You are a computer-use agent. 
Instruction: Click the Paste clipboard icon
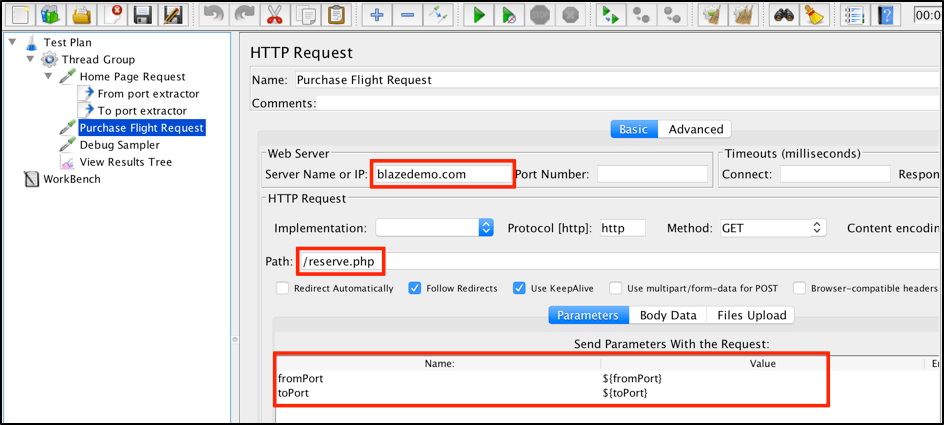tap(336, 15)
